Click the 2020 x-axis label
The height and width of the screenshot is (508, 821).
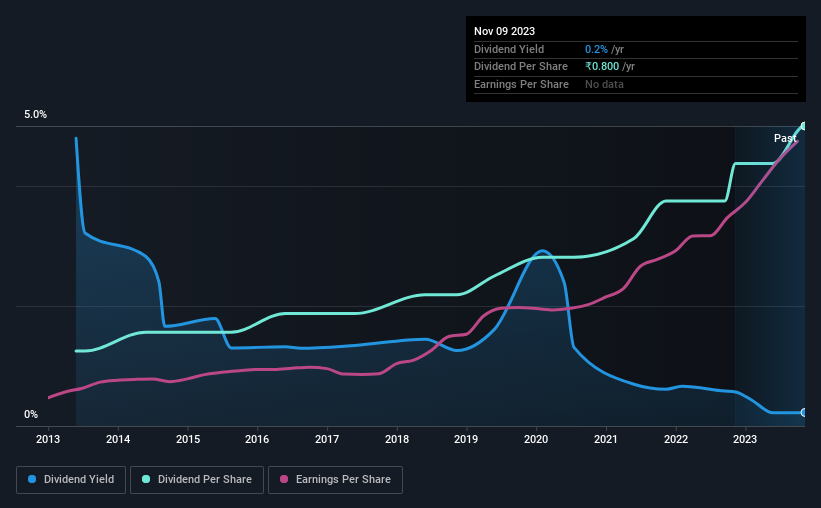(536, 439)
